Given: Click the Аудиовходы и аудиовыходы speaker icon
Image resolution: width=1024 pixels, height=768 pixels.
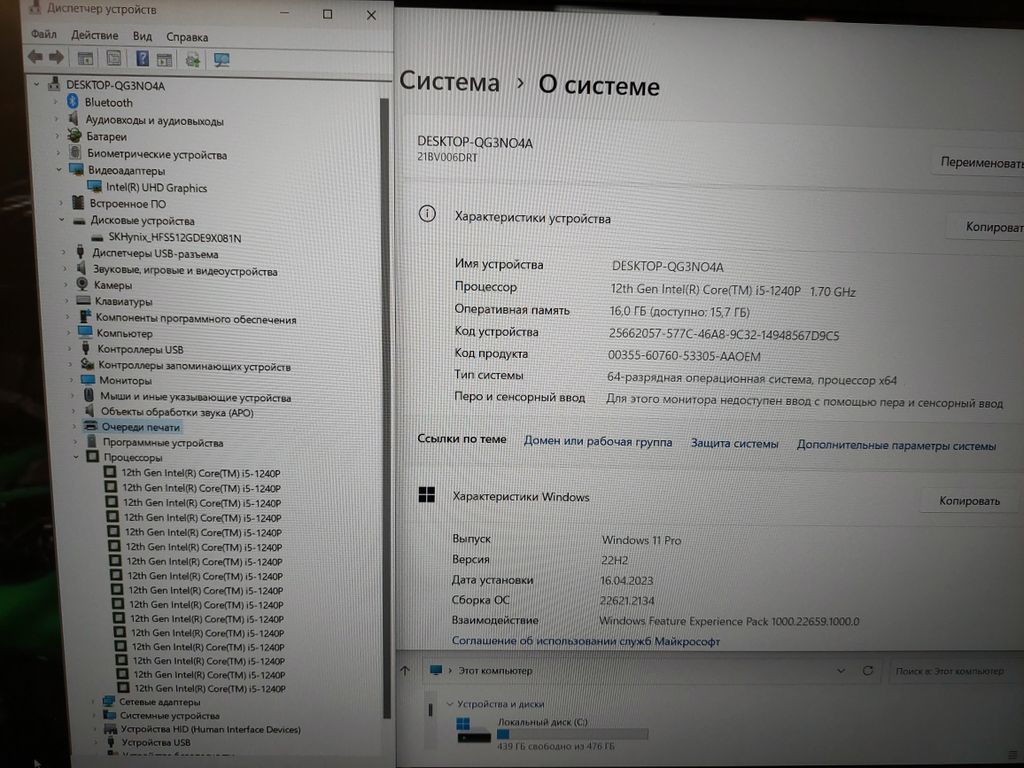Looking at the screenshot, I should [74, 119].
